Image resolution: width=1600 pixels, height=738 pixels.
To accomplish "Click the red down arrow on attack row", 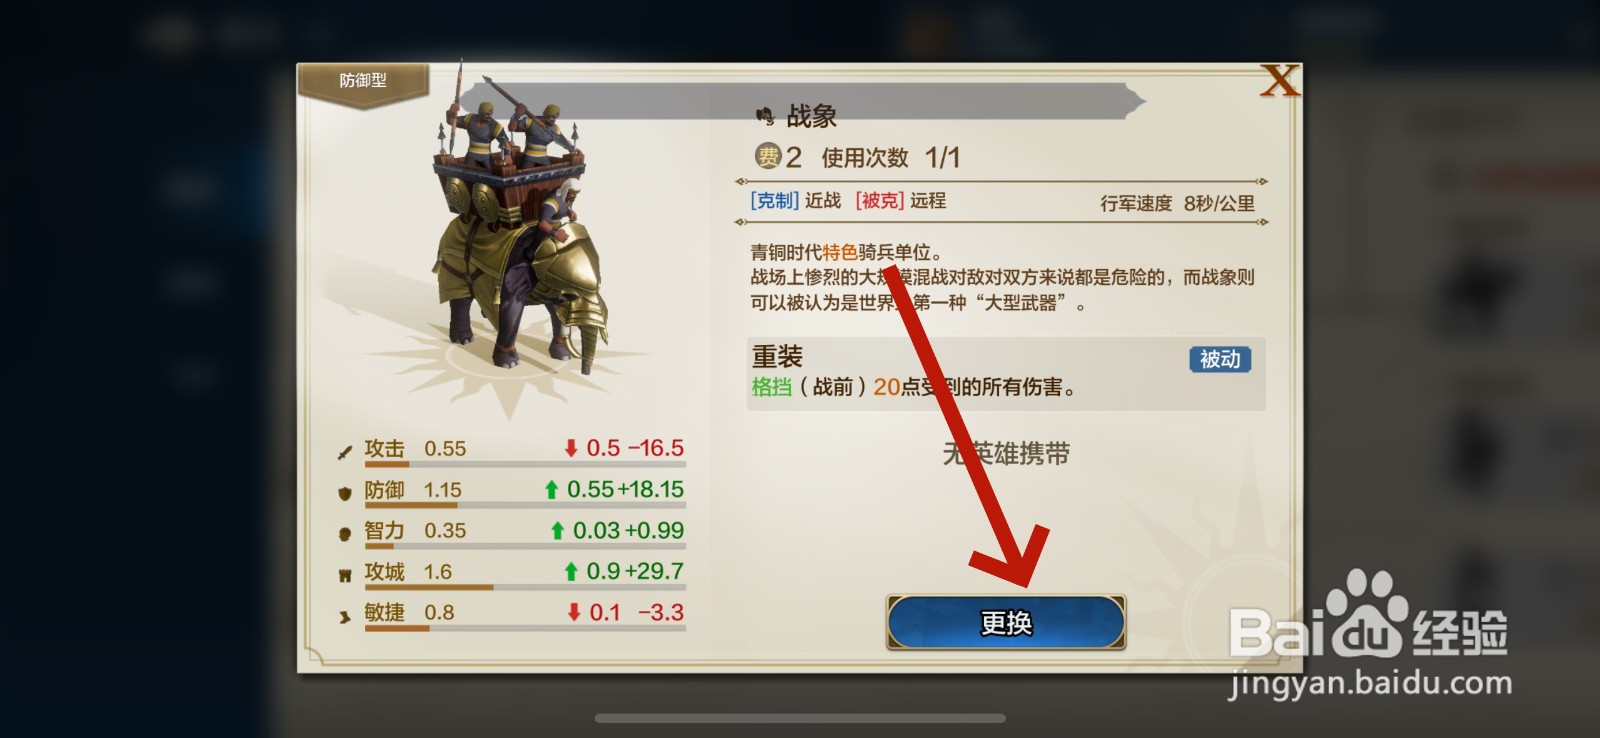I will (571, 448).
